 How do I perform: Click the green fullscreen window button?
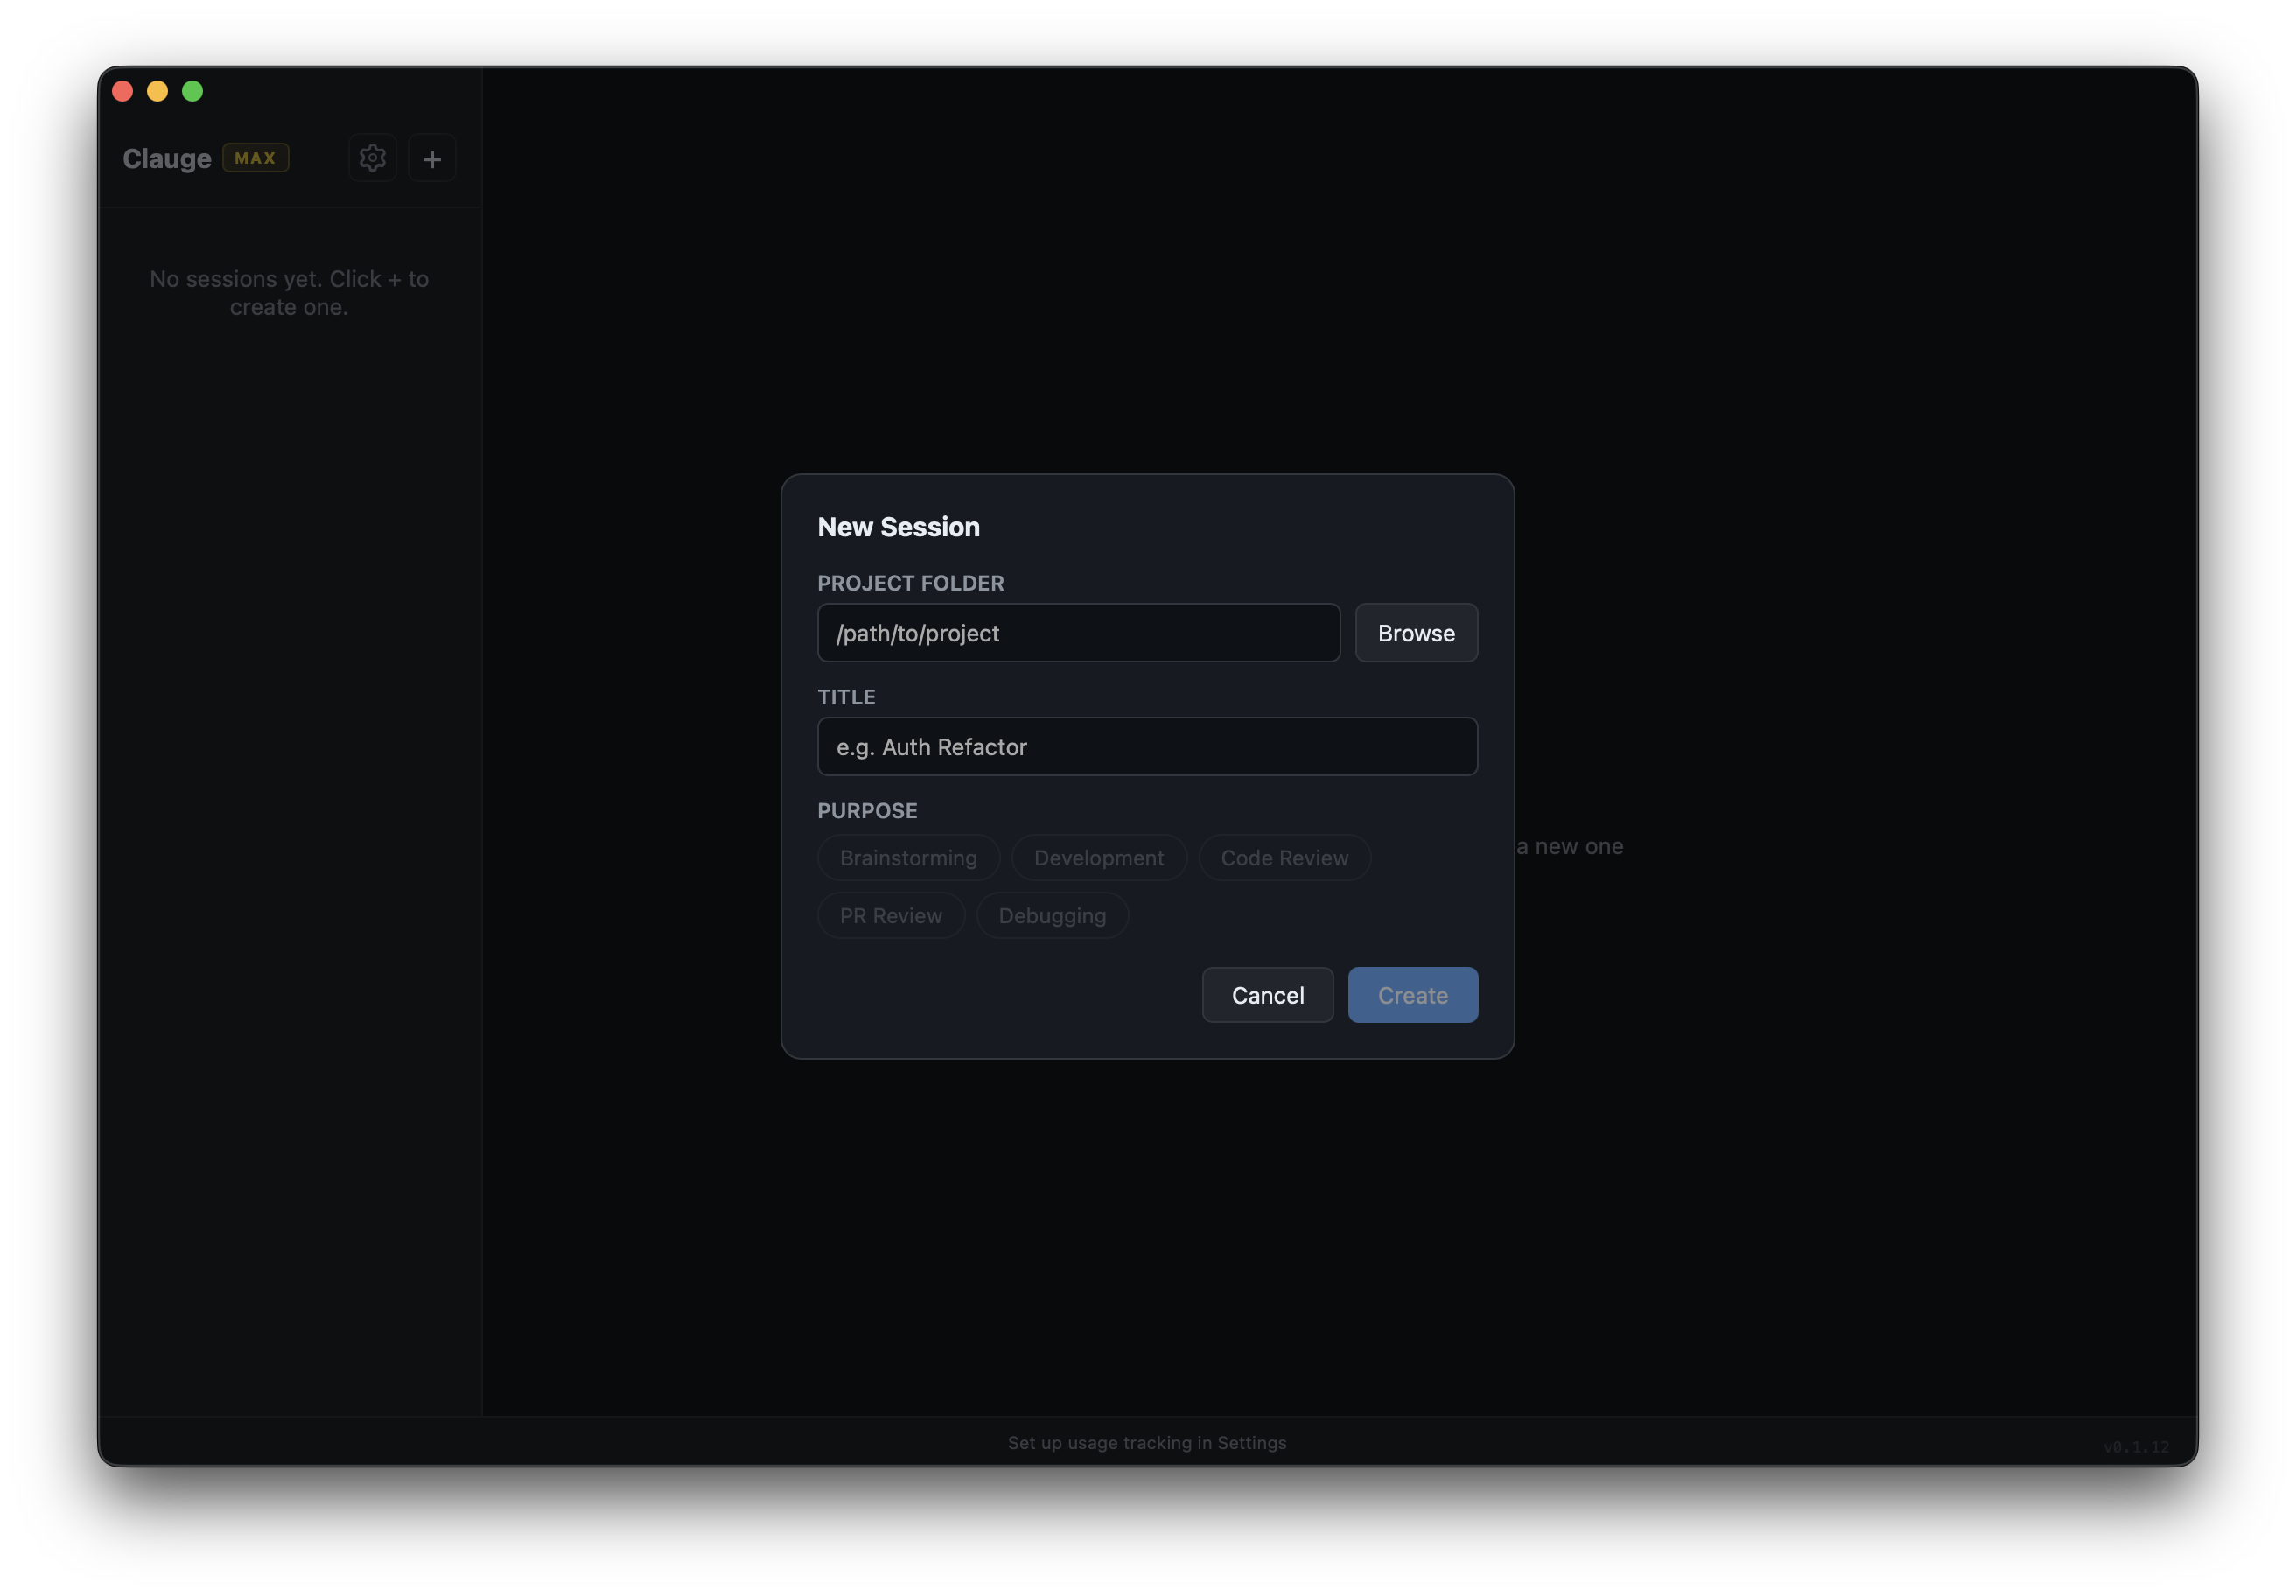(193, 91)
